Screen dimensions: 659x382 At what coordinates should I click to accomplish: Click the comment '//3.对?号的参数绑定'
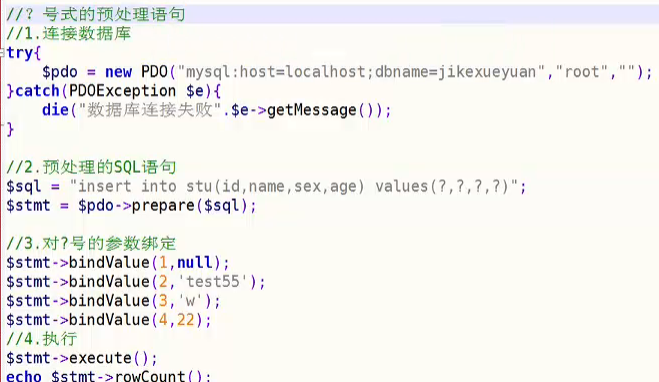[x=91, y=244]
